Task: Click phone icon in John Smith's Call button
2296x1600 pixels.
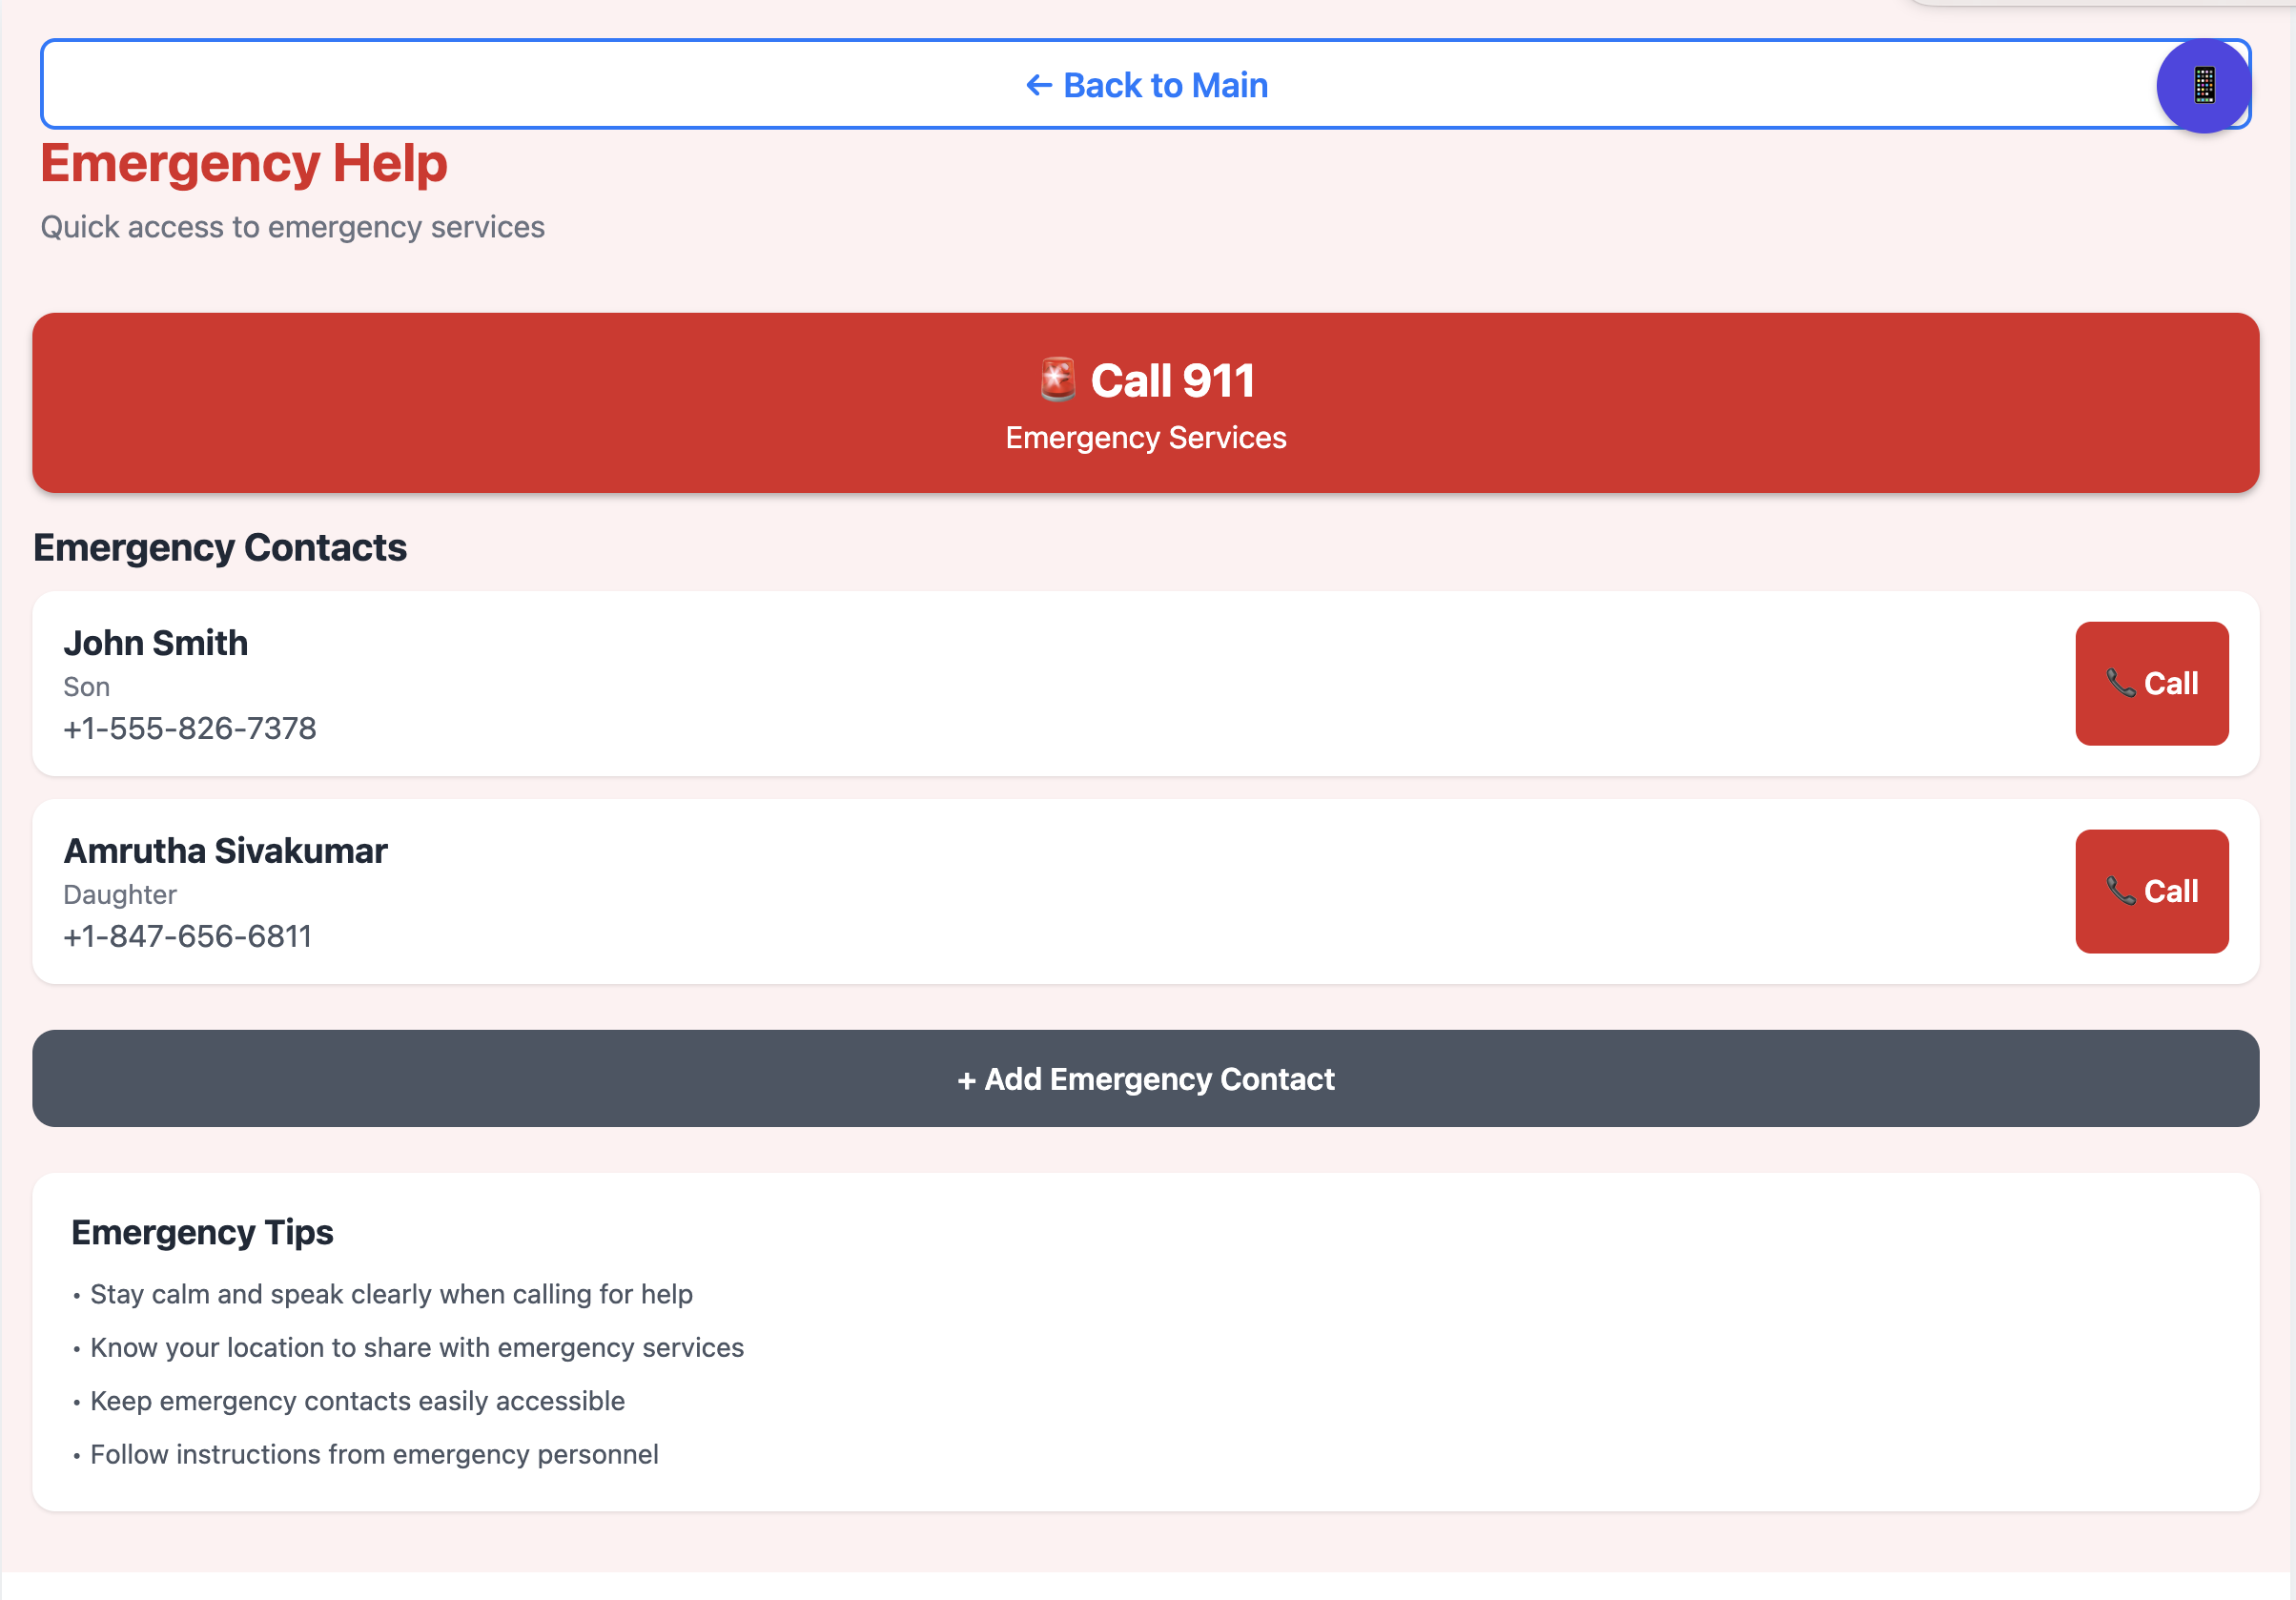Action: click(2120, 683)
